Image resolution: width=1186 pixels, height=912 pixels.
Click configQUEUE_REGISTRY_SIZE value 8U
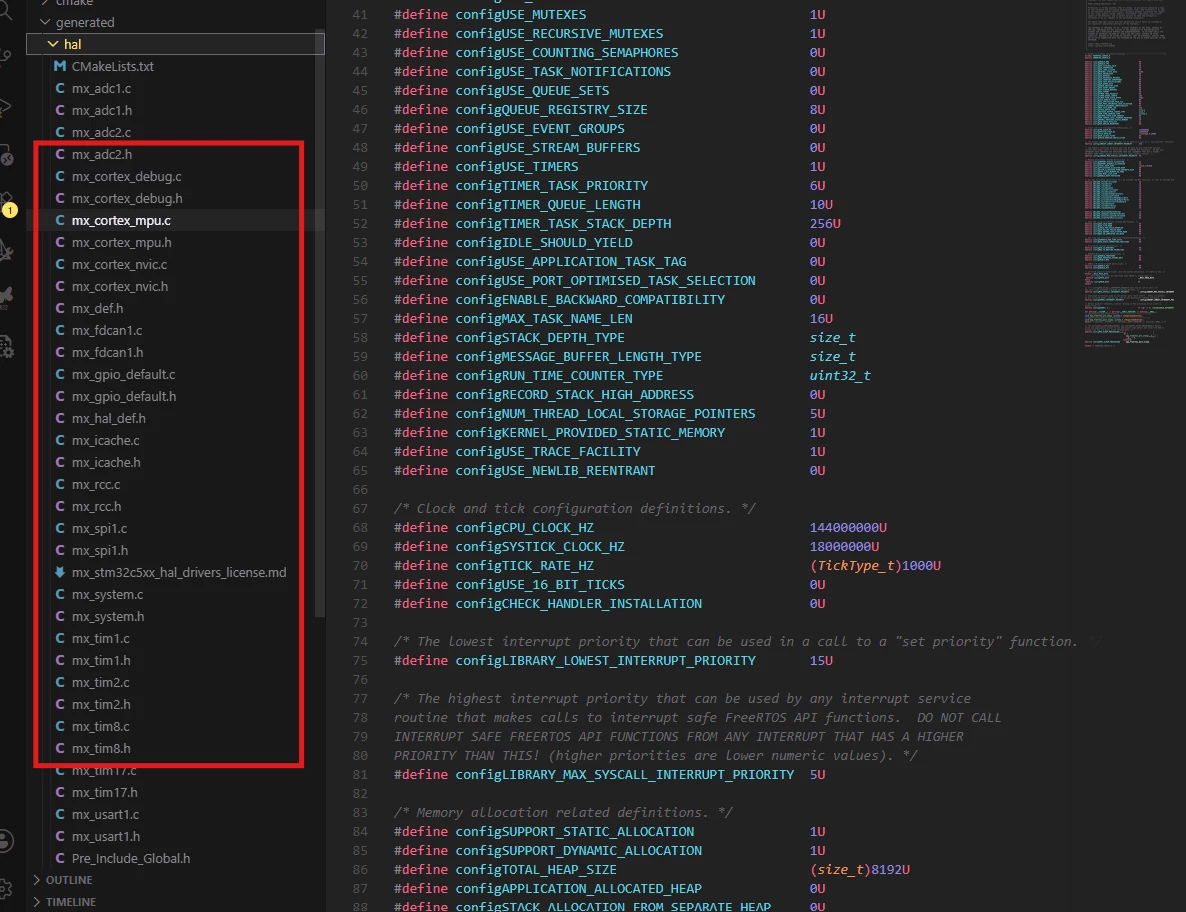[817, 110]
